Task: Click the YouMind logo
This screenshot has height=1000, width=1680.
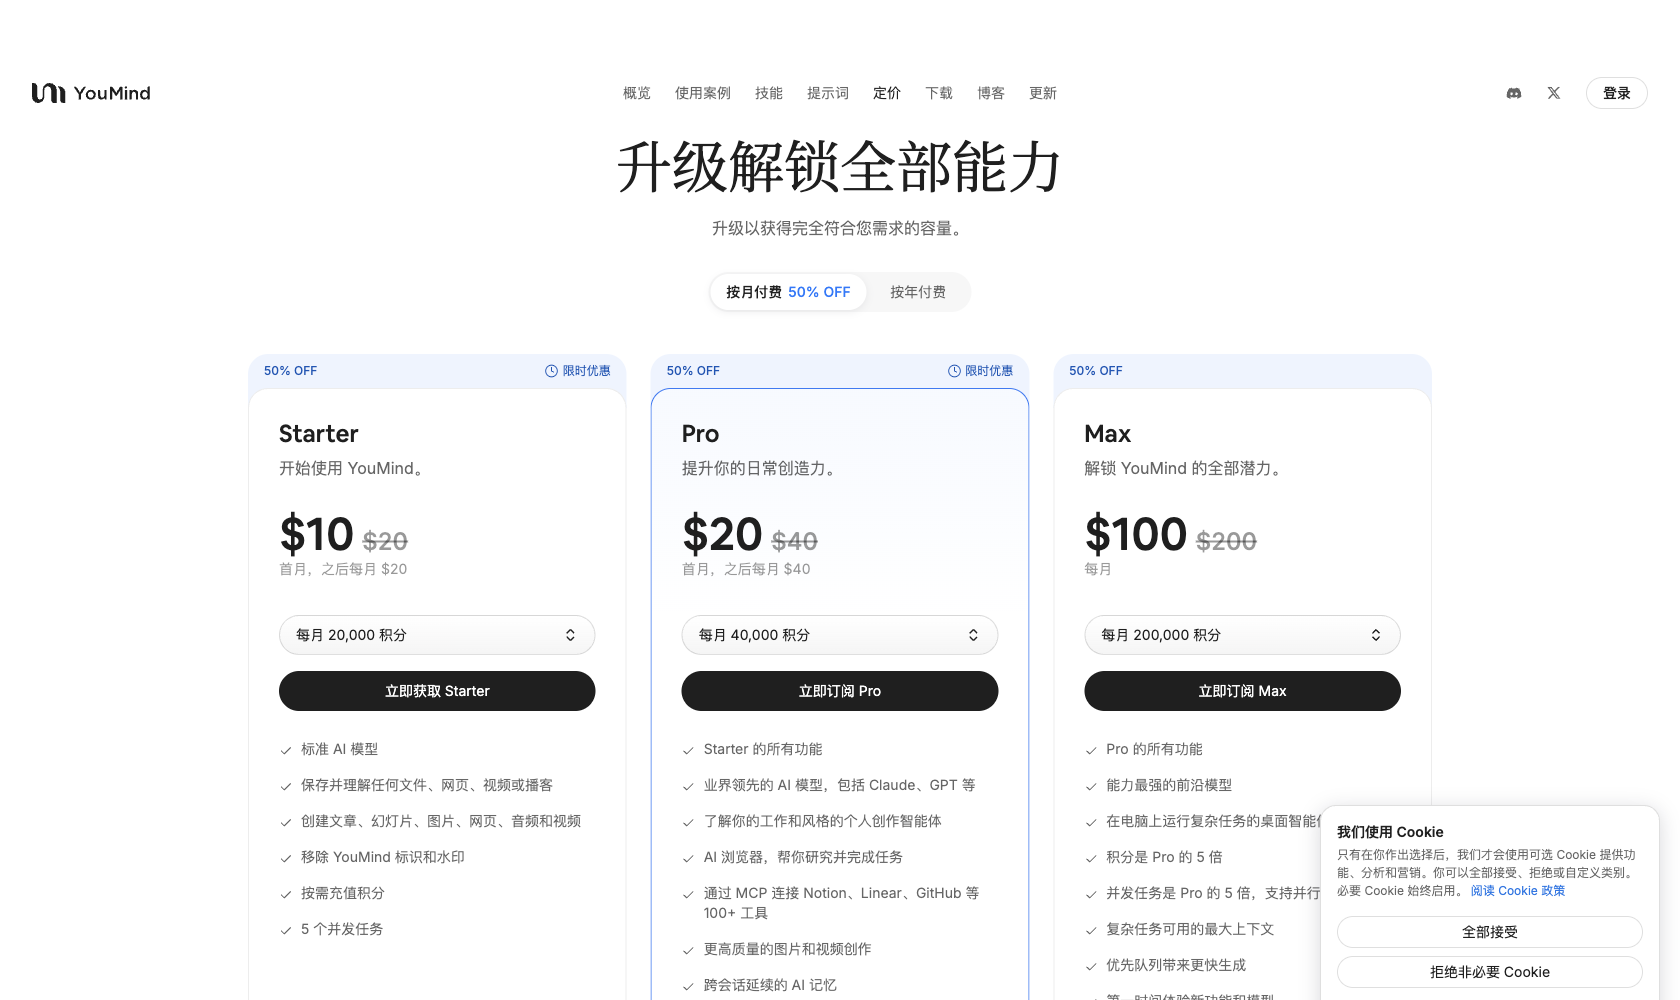Action: 91,93
